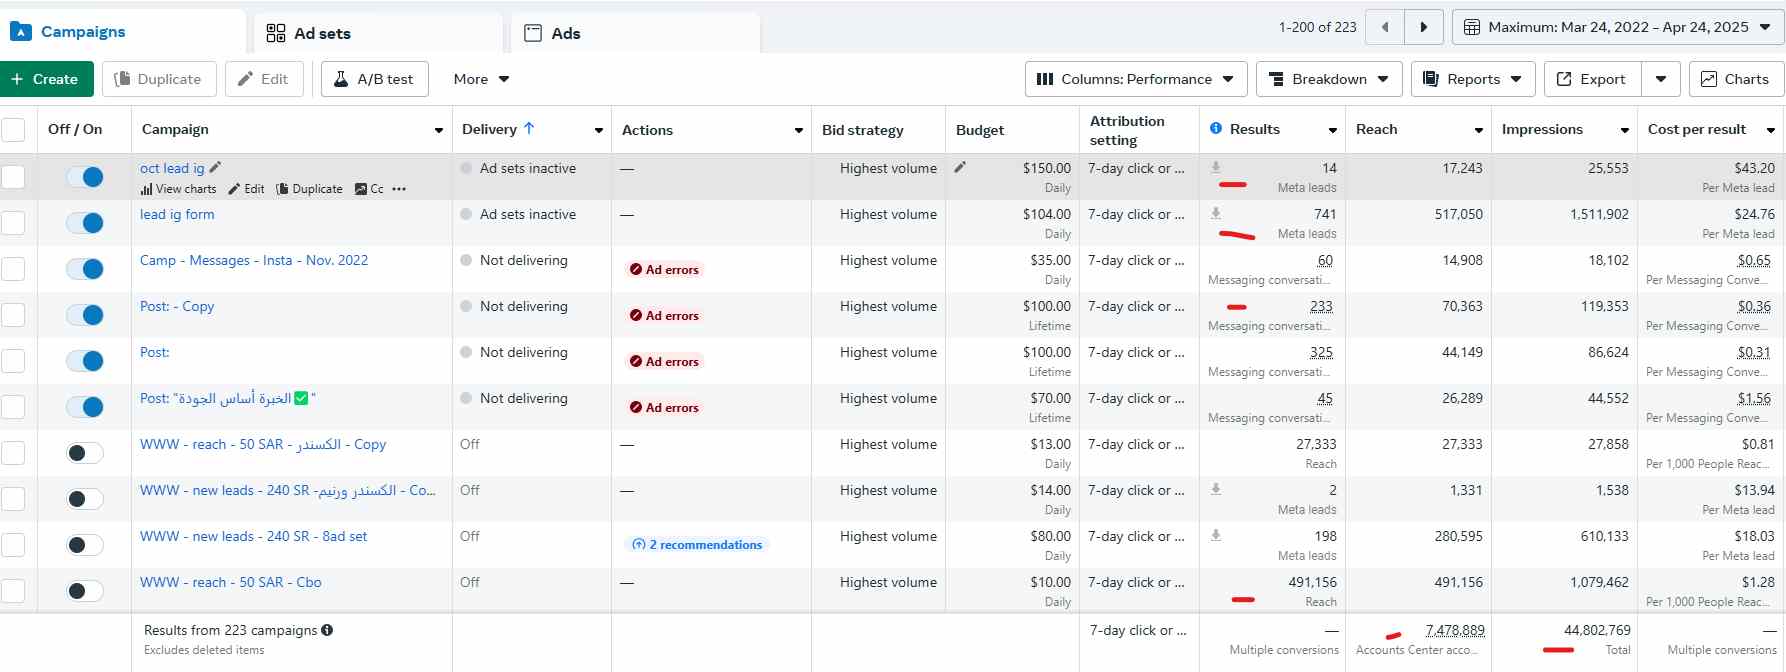1786x672 pixels.
Task: Open View charts for oct lead ig
Action: (x=179, y=189)
